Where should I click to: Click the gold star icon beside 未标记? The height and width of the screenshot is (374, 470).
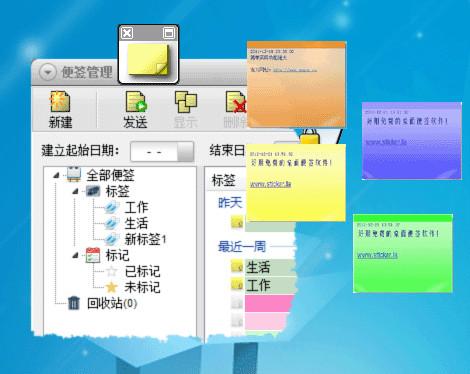point(112,287)
